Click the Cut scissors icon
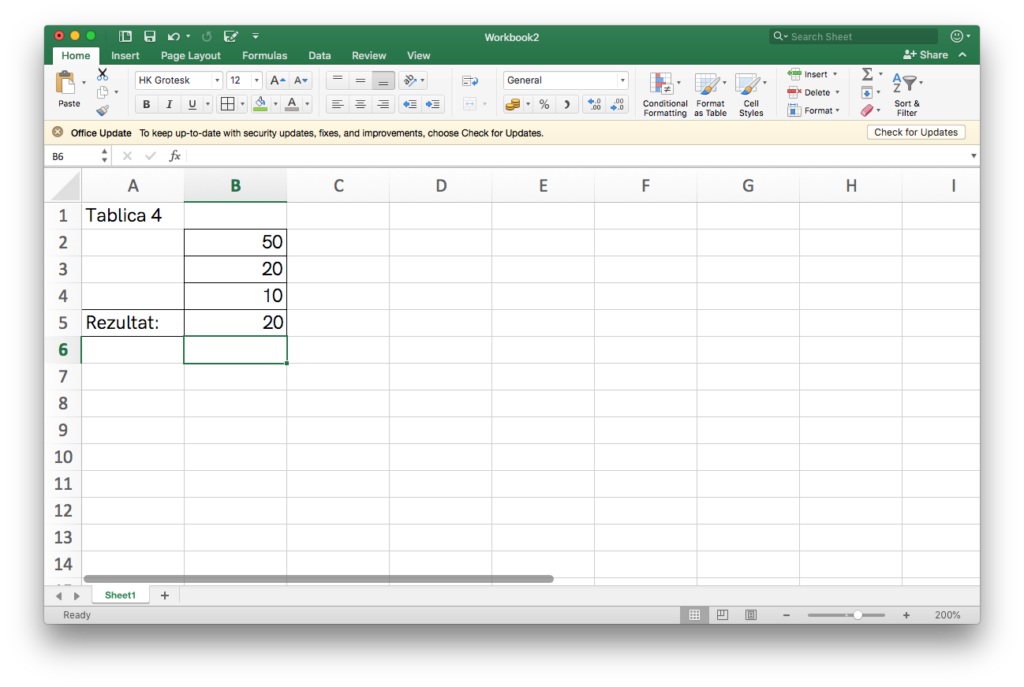Screen dimensions: 1024x687 point(102,75)
